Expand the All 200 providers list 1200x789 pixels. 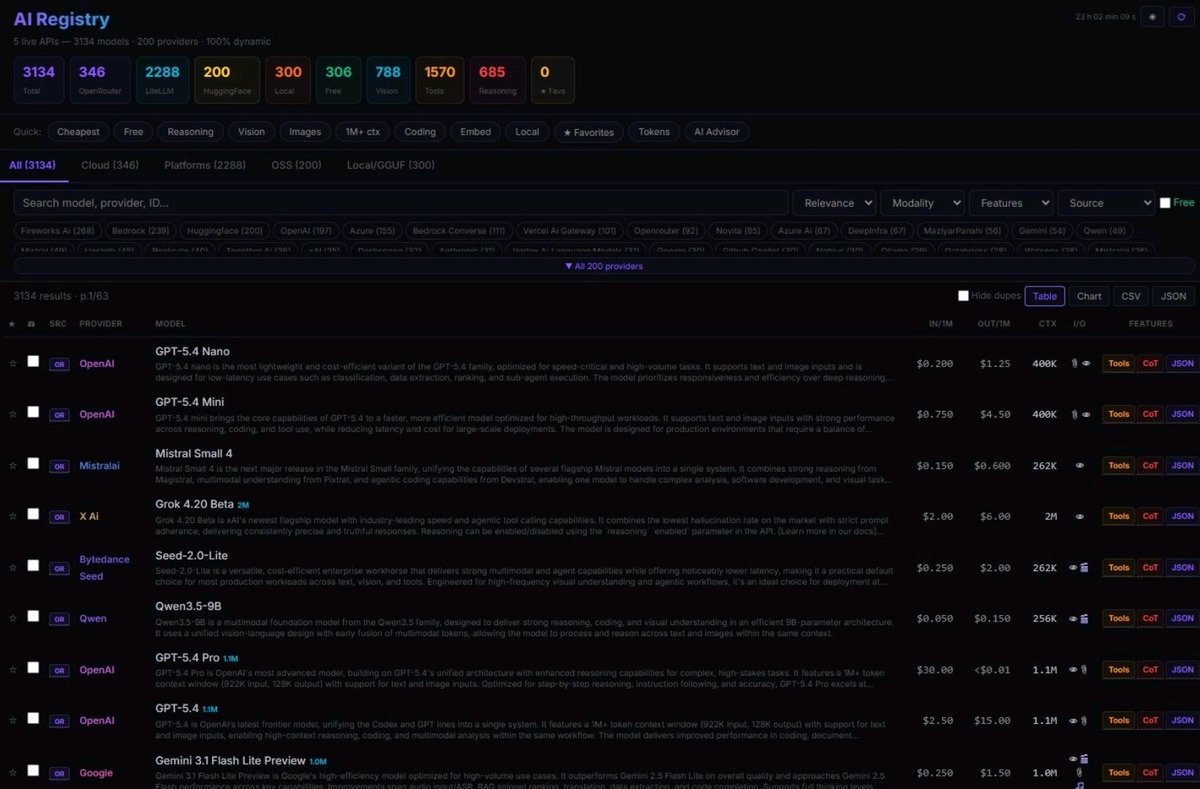[x=603, y=266]
